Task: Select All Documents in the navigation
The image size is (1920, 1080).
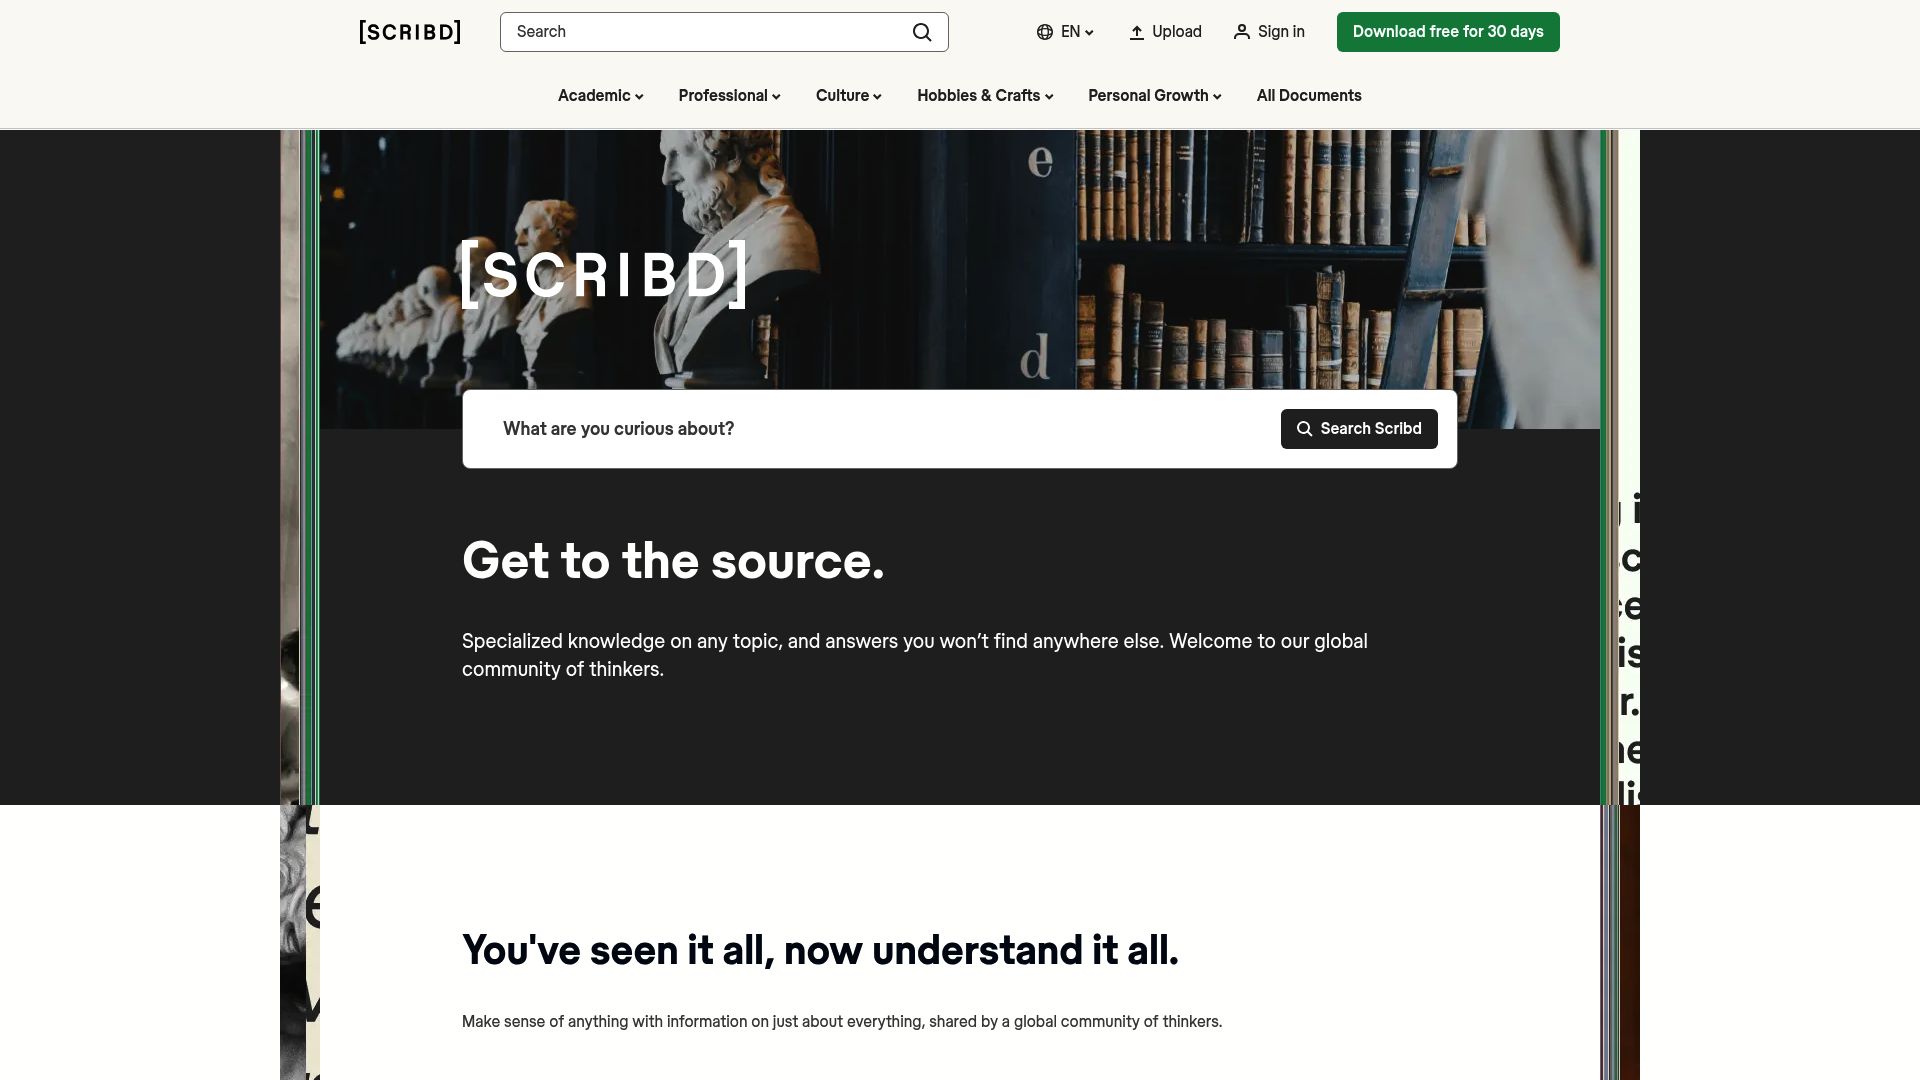Action: tap(1308, 96)
